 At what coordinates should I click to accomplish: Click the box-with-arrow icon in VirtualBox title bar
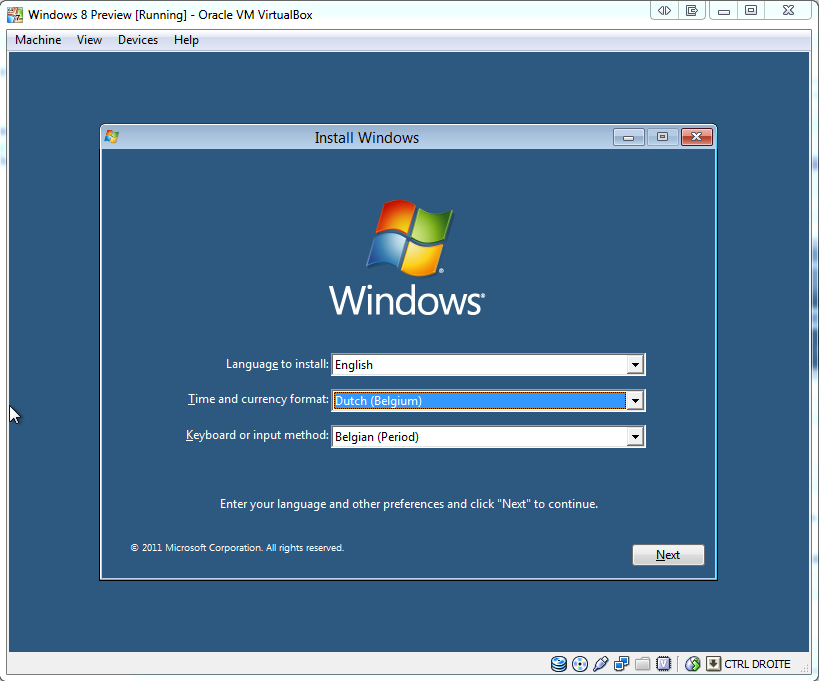691,11
